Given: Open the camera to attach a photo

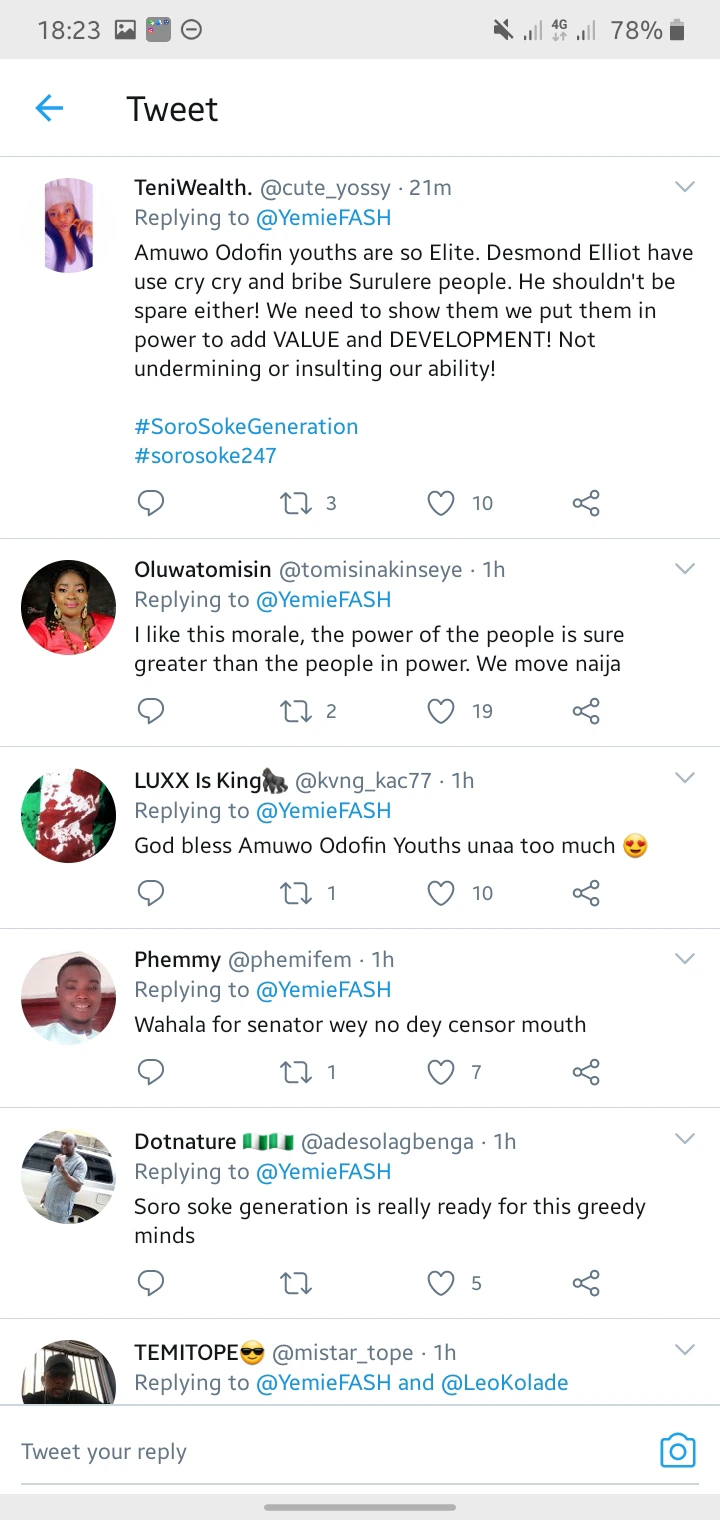Looking at the screenshot, I should click(677, 1450).
